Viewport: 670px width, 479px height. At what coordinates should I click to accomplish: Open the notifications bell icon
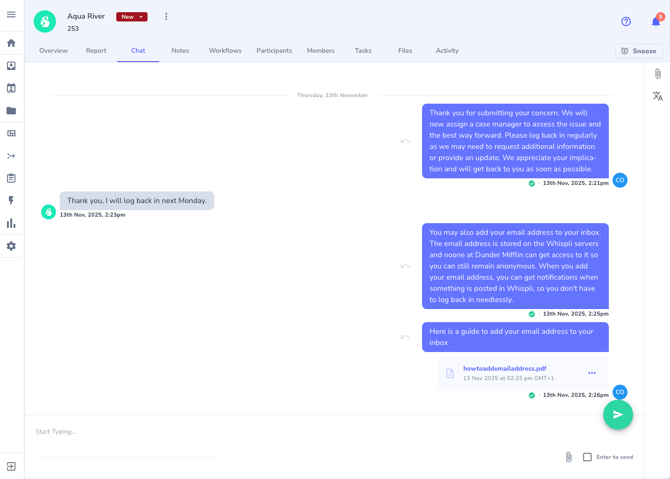(656, 21)
